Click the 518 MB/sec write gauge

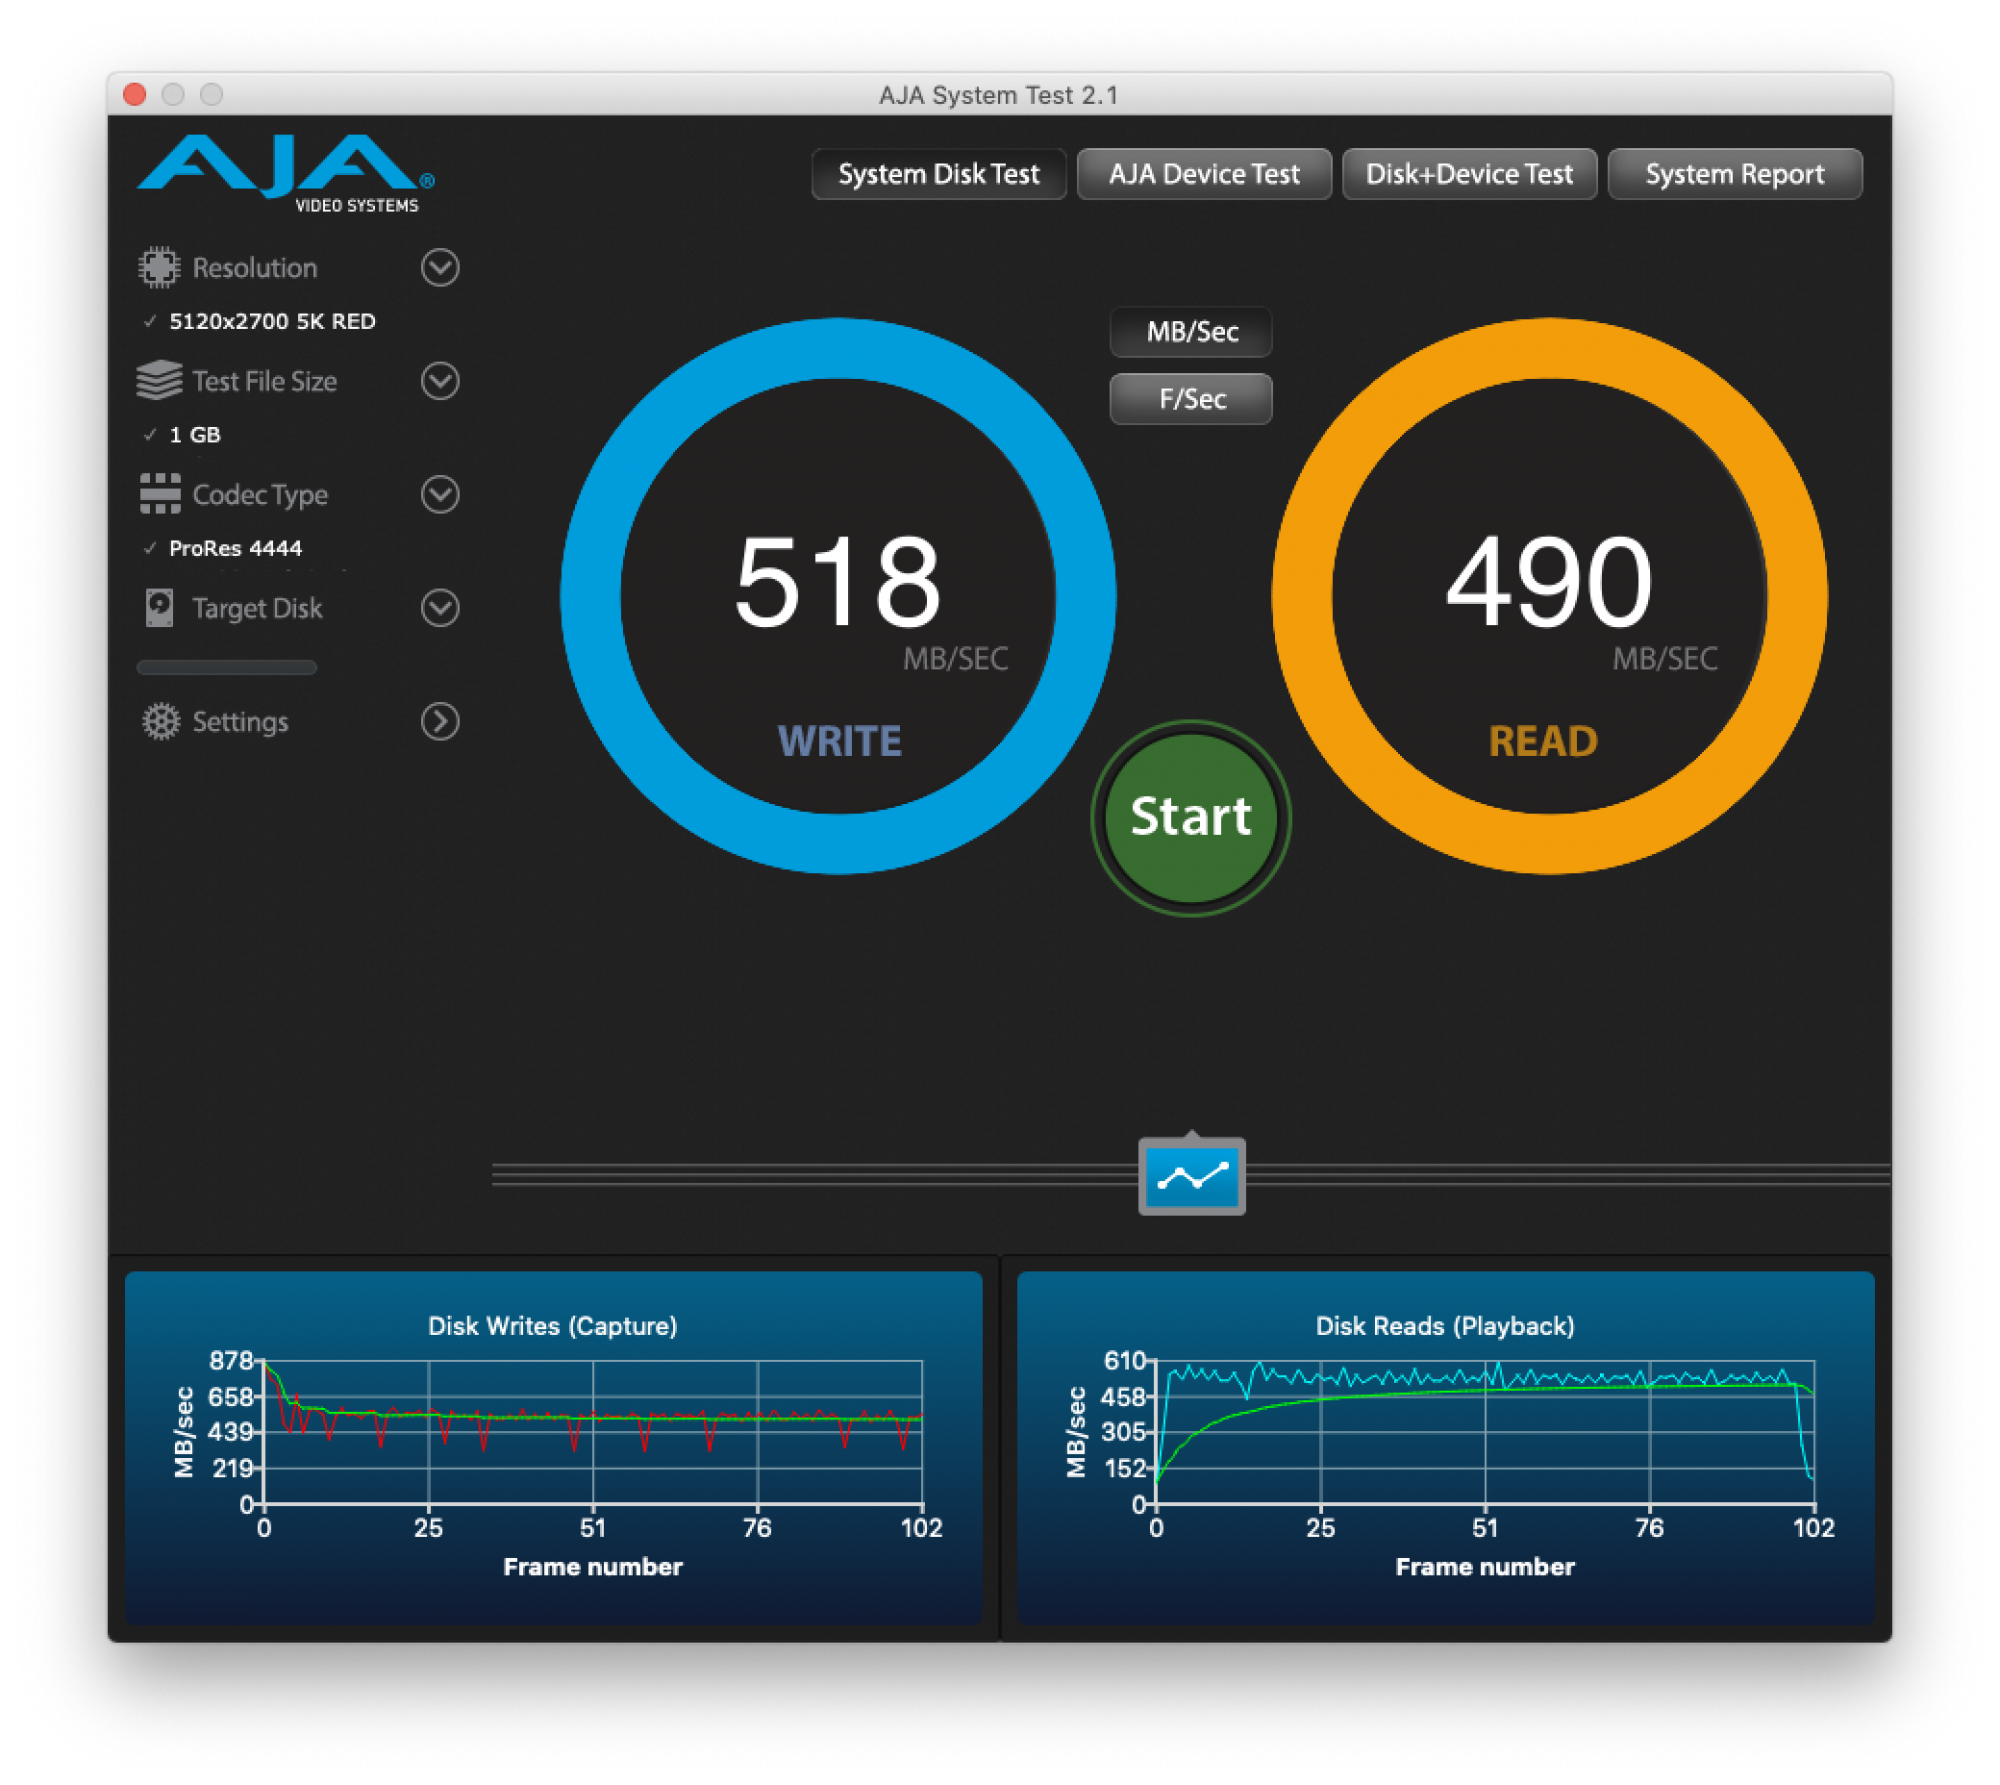(x=838, y=596)
